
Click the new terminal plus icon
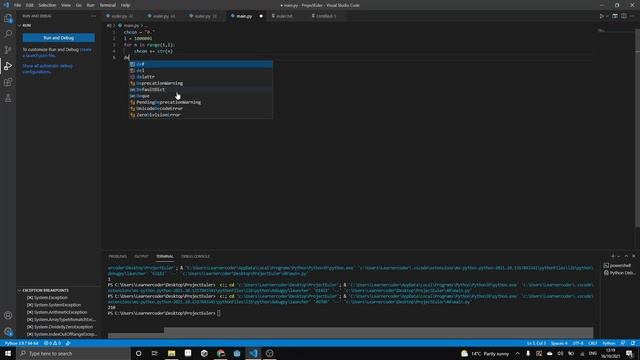(x=612, y=256)
